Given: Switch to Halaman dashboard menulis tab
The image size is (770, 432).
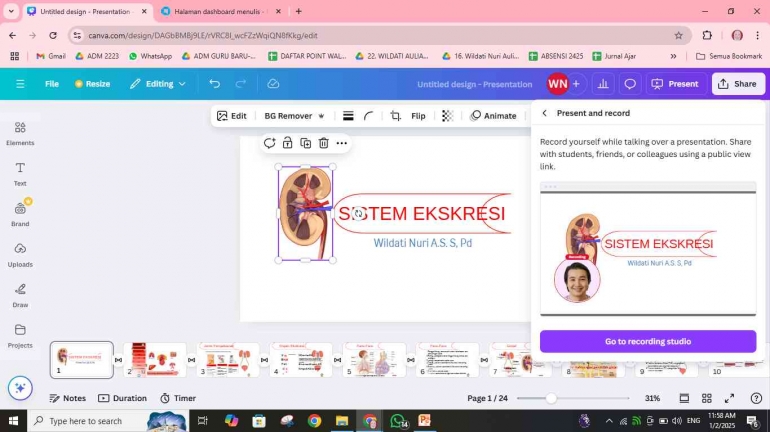Looking at the screenshot, I should pos(221,11).
